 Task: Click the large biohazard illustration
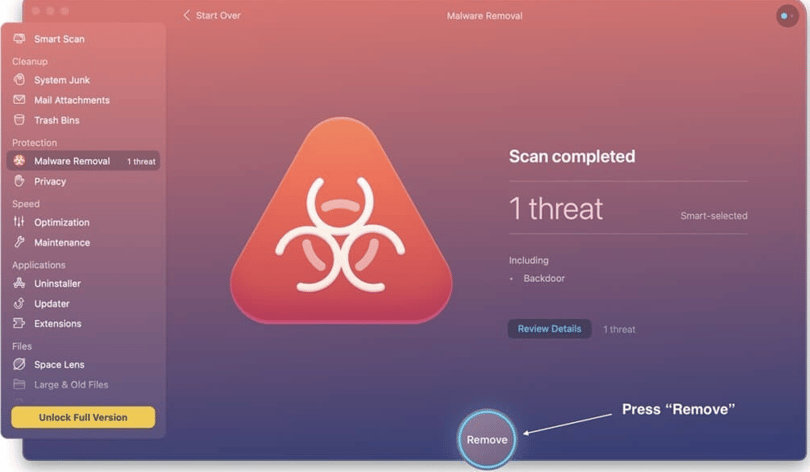click(341, 222)
